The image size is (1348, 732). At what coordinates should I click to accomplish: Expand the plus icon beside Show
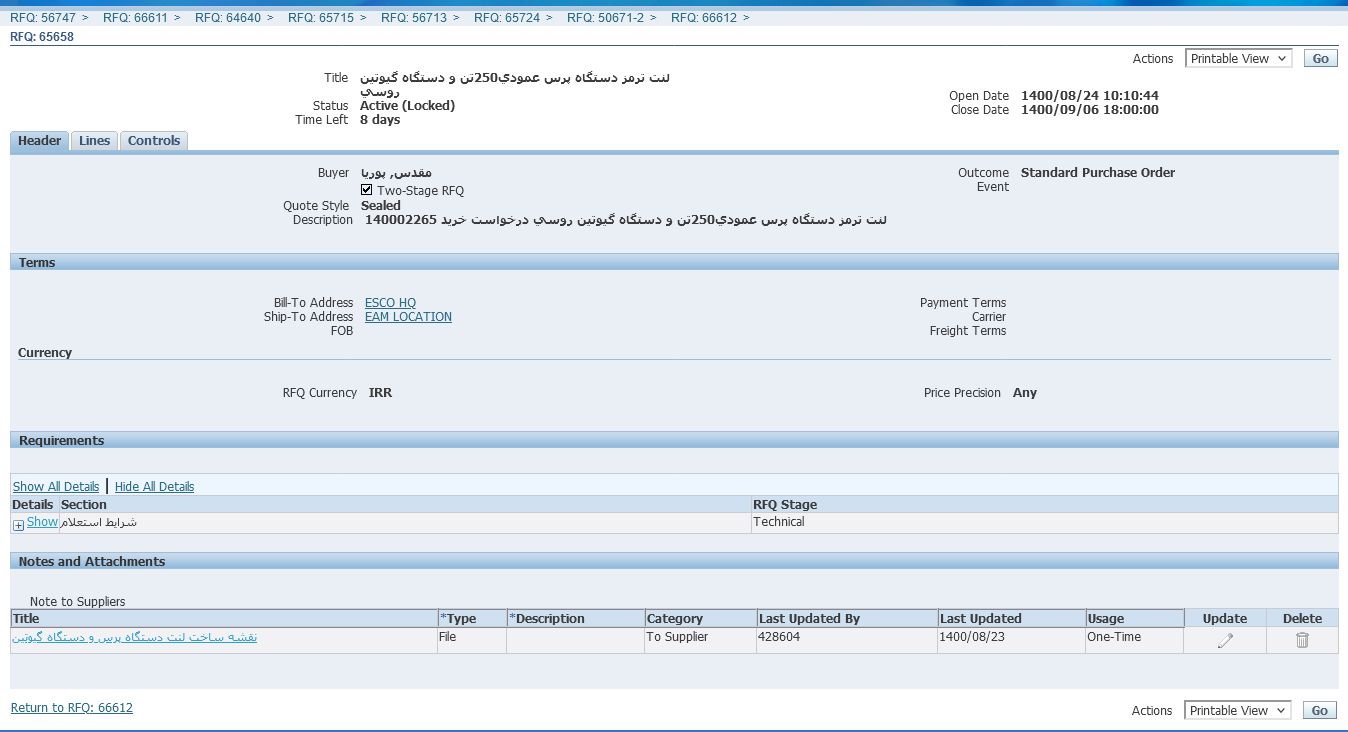point(19,525)
